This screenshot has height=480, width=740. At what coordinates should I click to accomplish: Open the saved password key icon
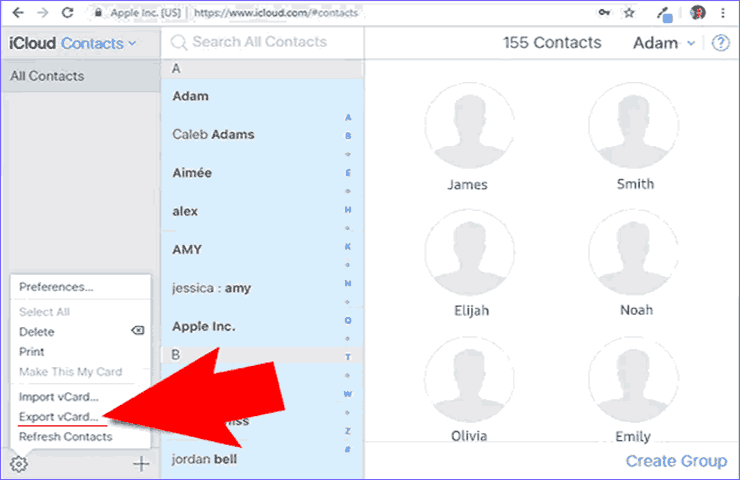pyautogui.click(x=604, y=13)
